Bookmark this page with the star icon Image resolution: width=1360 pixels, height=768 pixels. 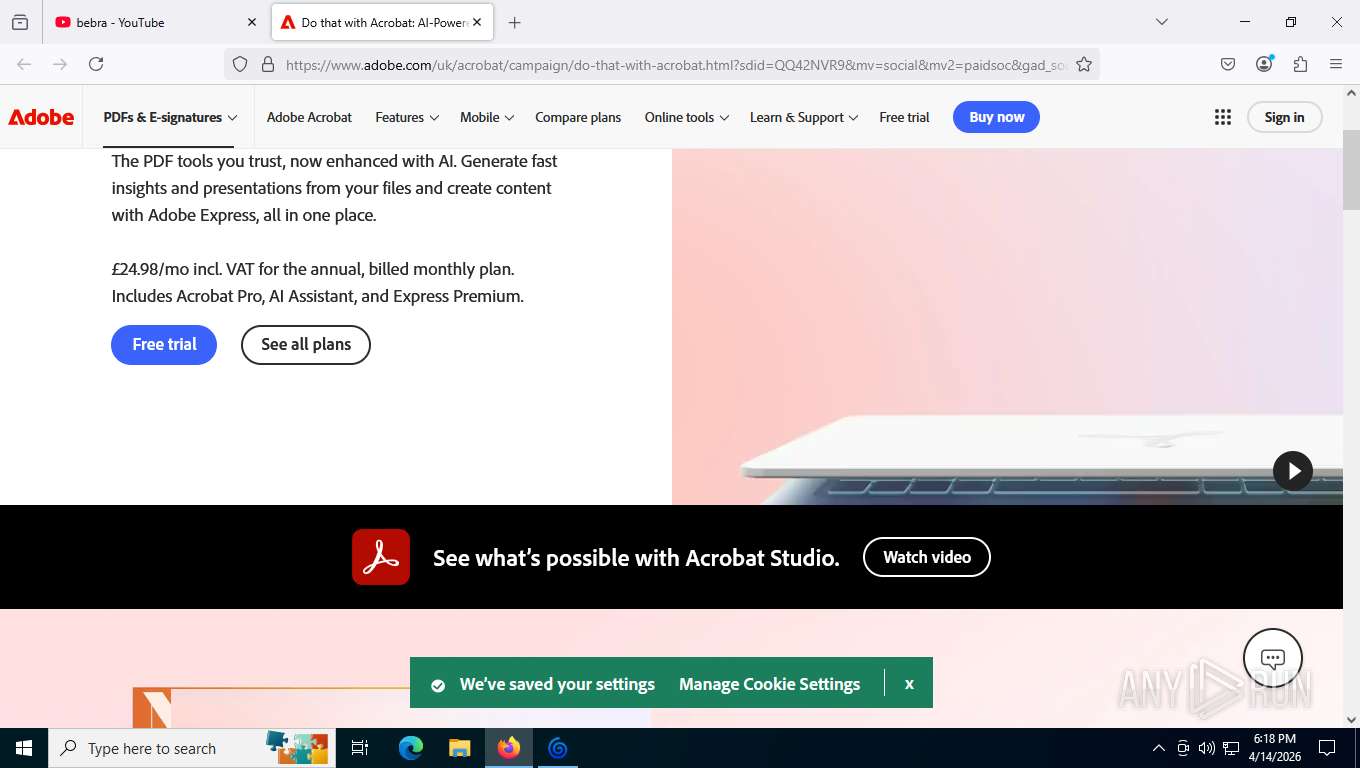(1084, 64)
